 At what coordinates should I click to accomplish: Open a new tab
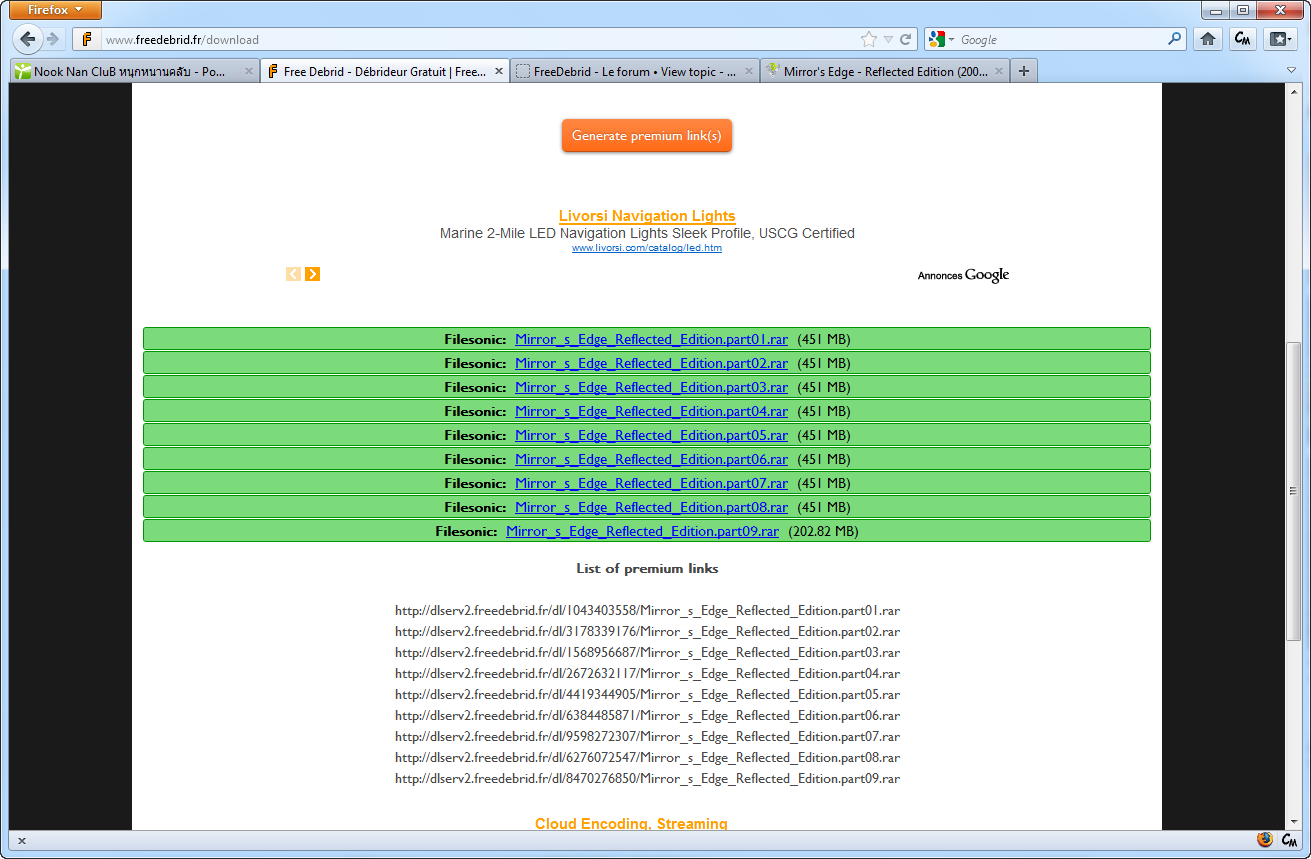tap(1023, 71)
